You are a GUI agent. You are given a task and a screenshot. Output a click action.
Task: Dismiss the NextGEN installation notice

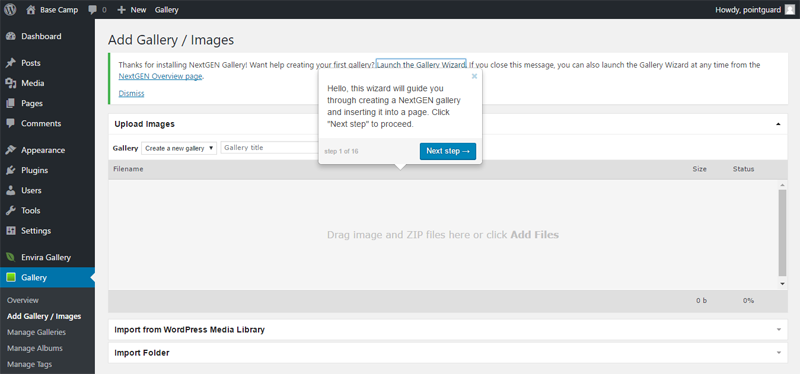(131, 93)
